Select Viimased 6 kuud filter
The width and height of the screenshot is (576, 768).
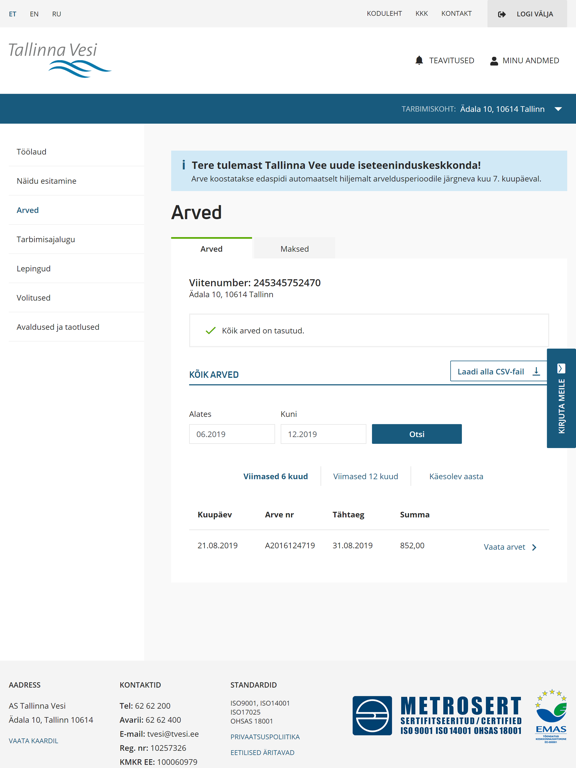(276, 476)
